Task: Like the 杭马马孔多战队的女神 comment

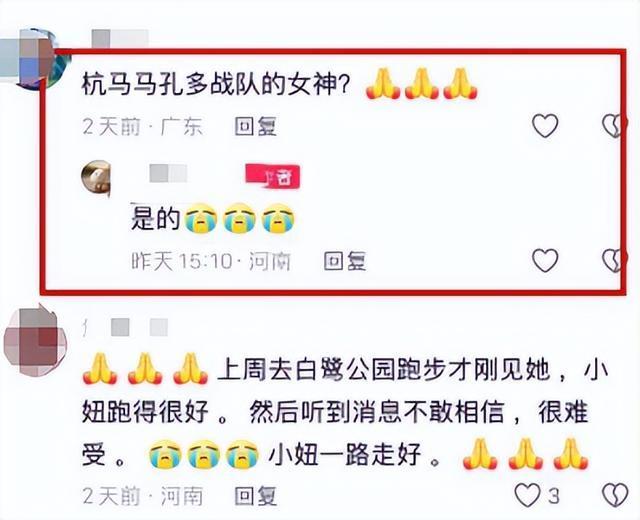Action: pyautogui.click(x=545, y=126)
